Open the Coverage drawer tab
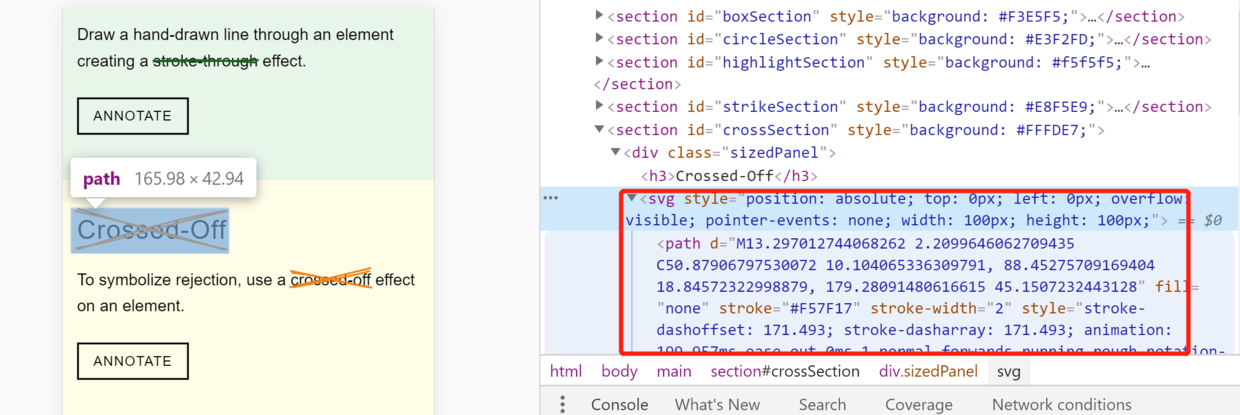This screenshot has width=1240, height=415. (x=918, y=404)
